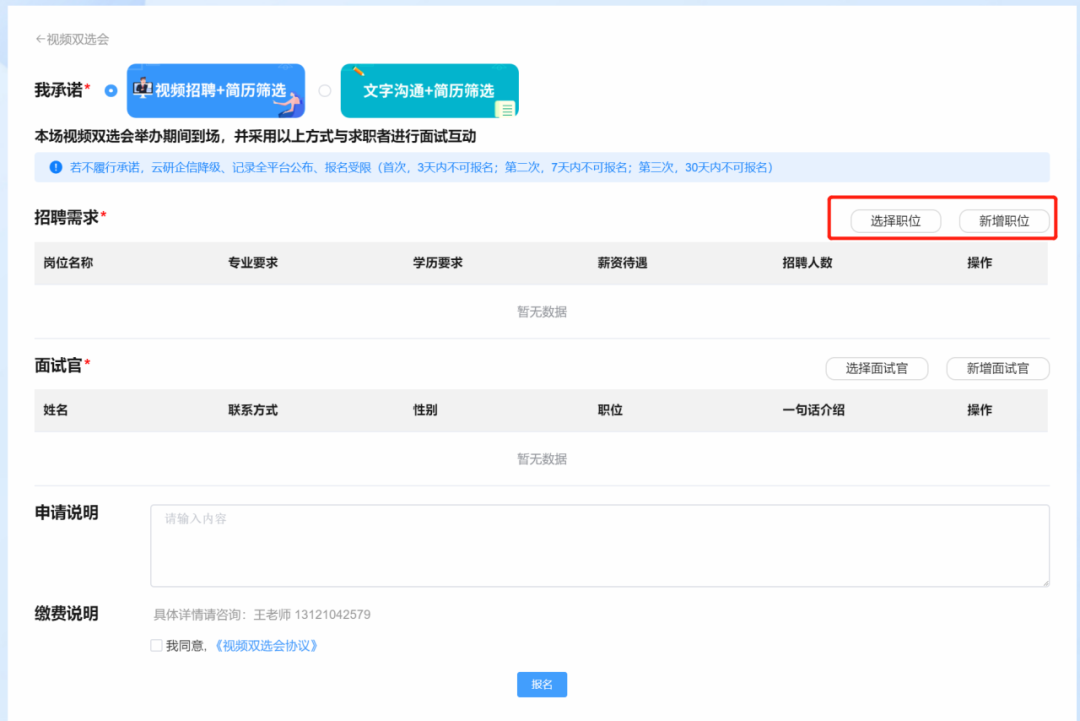Go back via the 视频双选会 arrow
1080x721 pixels.
pos(71,39)
